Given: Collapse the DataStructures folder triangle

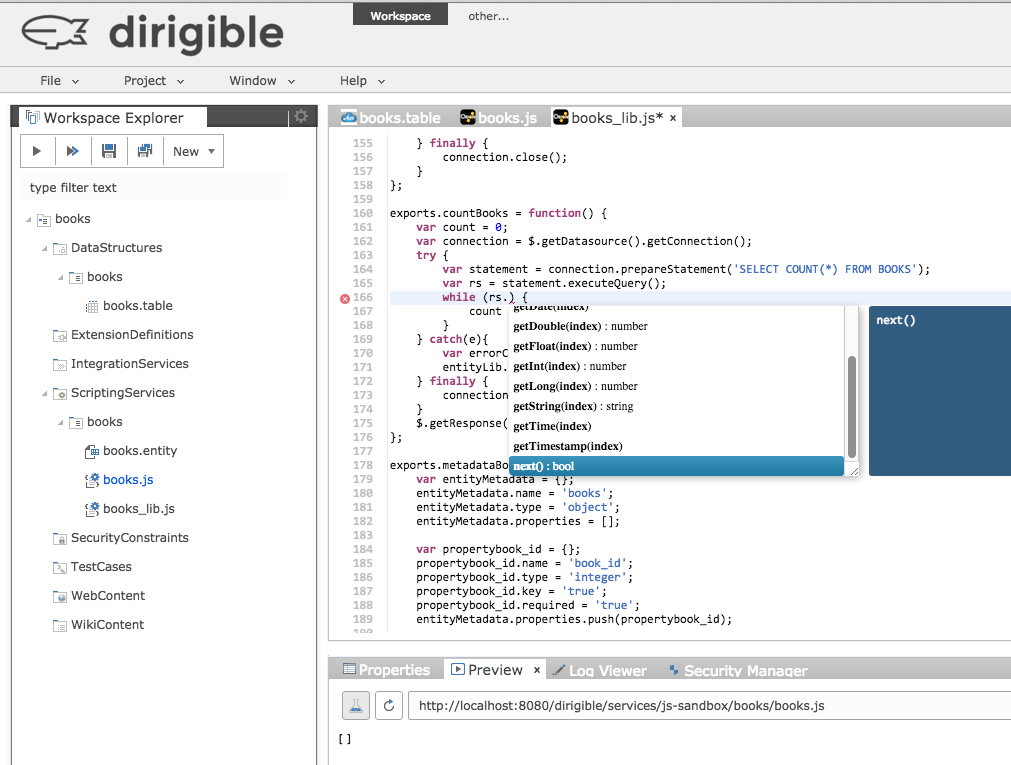Looking at the screenshot, I should click(x=44, y=249).
